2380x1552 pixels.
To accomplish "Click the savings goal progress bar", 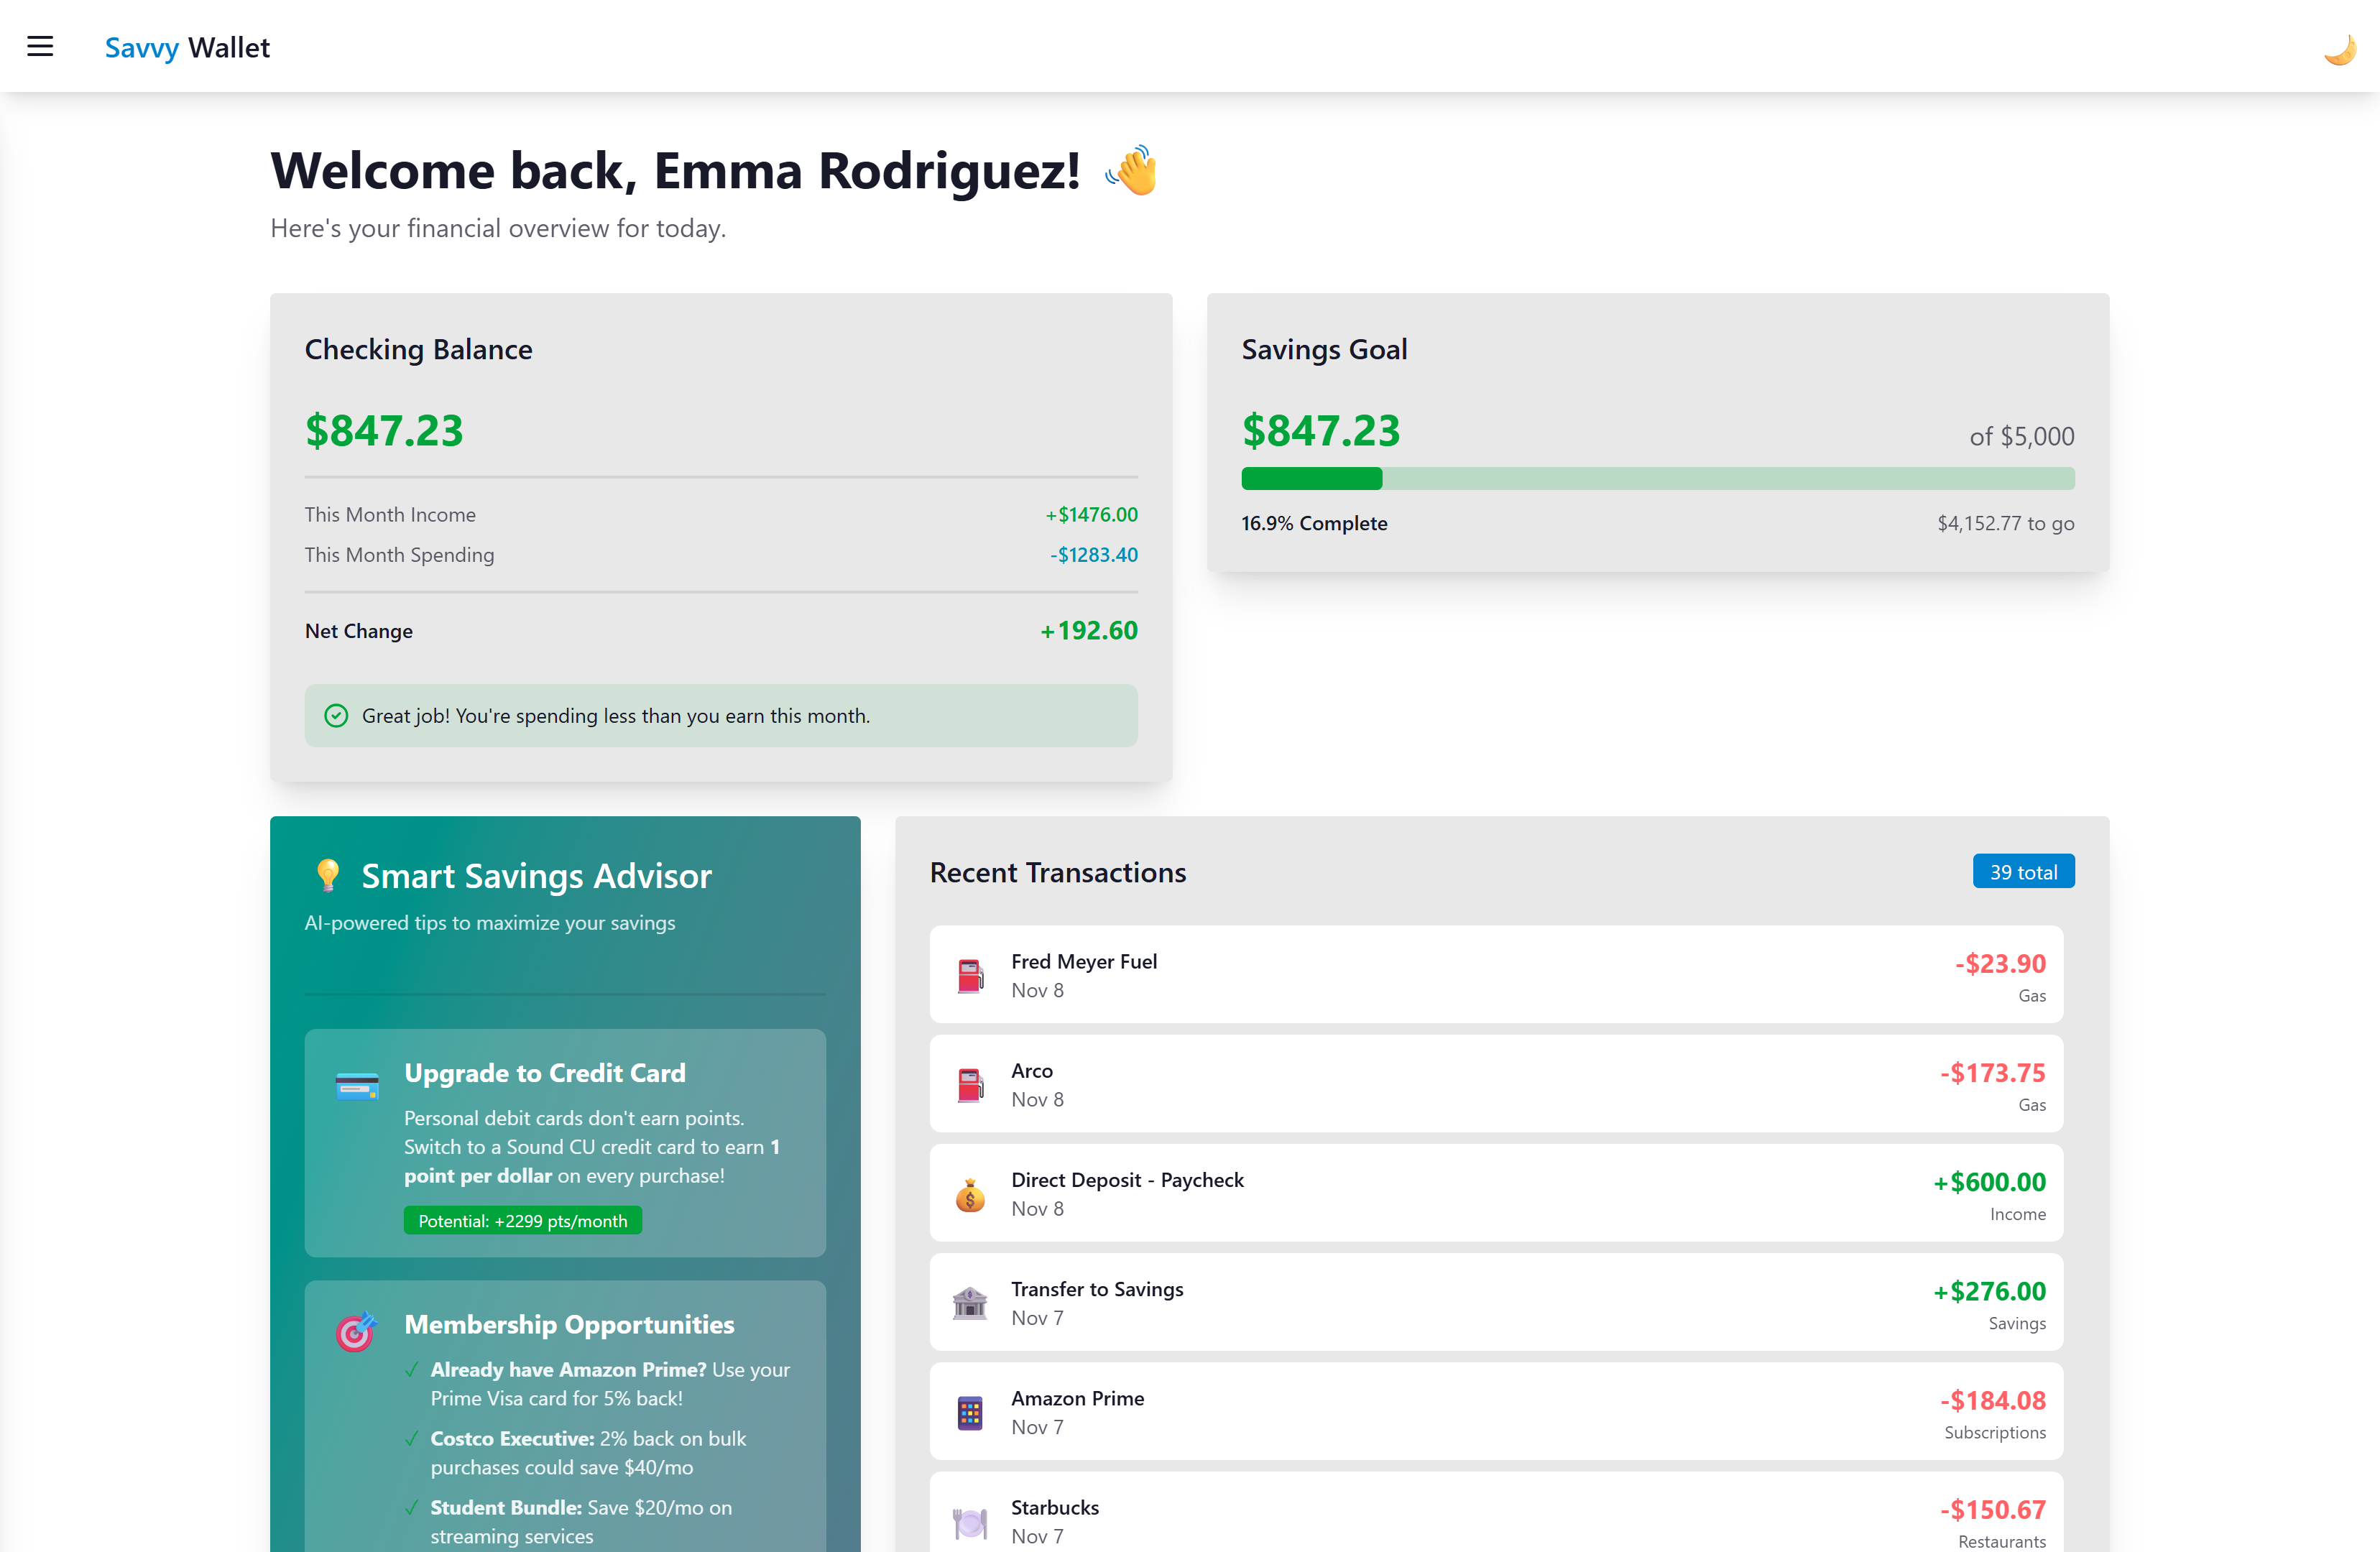I will click(1657, 479).
